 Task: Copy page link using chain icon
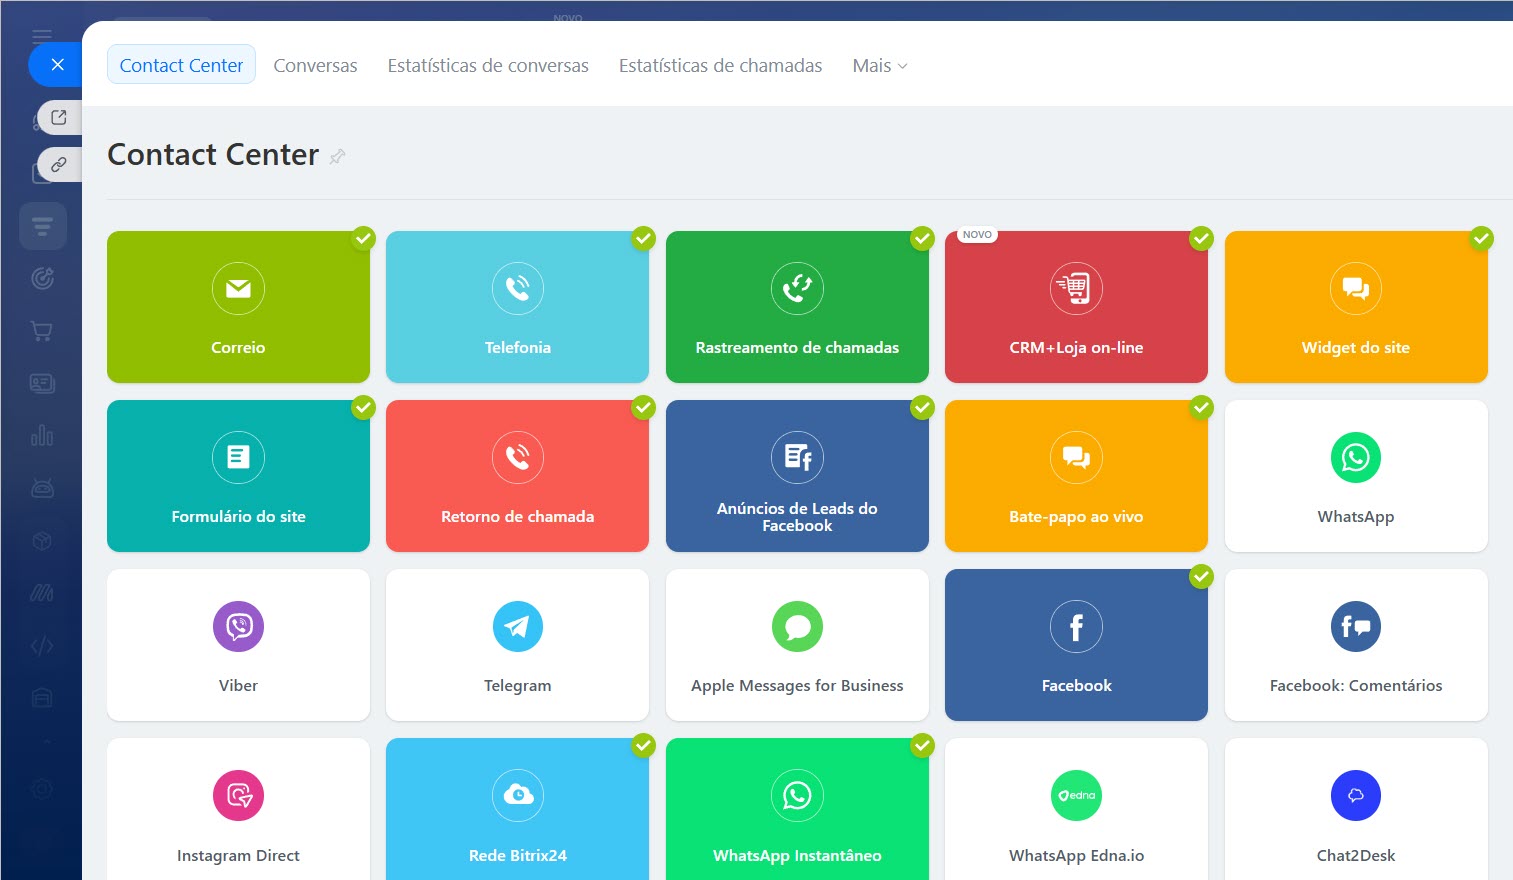coord(59,164)
